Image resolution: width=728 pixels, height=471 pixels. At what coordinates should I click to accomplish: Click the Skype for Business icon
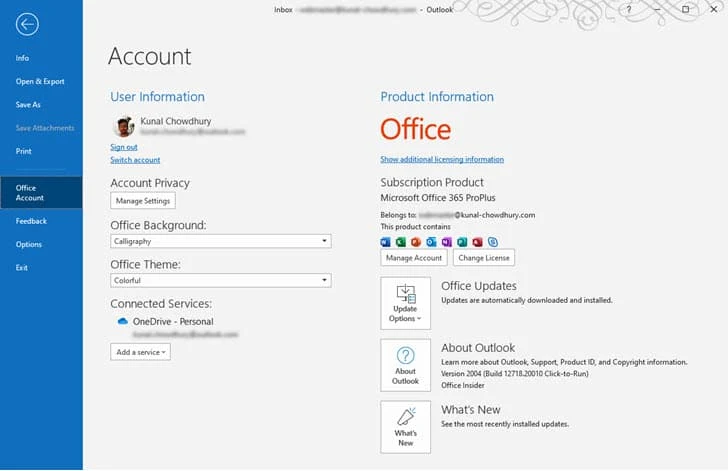[493, 242]
